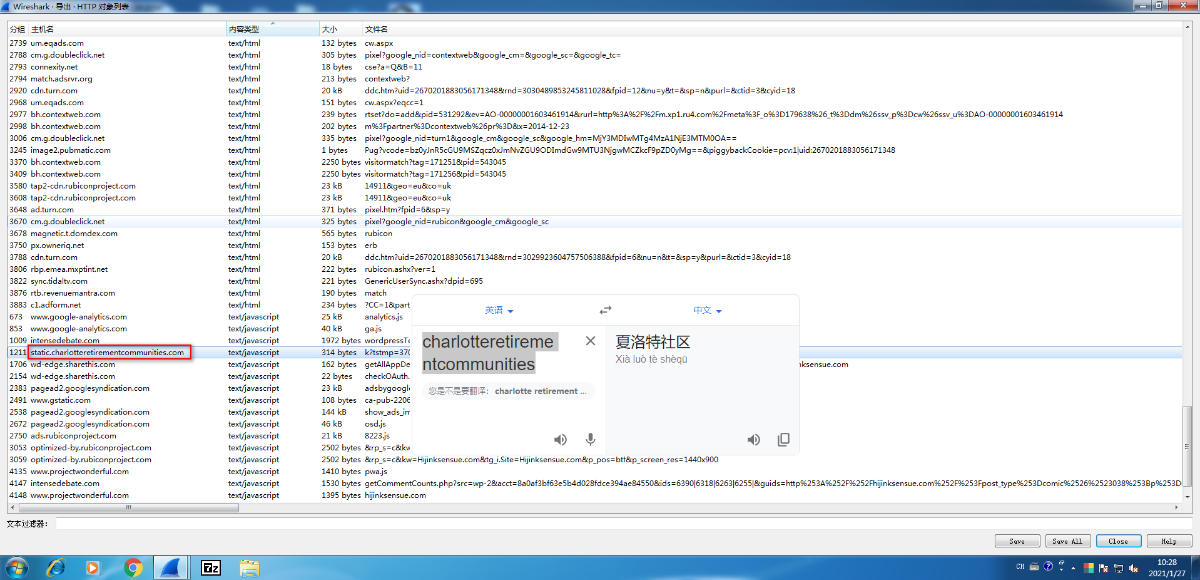Sort the list by 大小 column
The image size is (1200, 580).
(341, 30)
